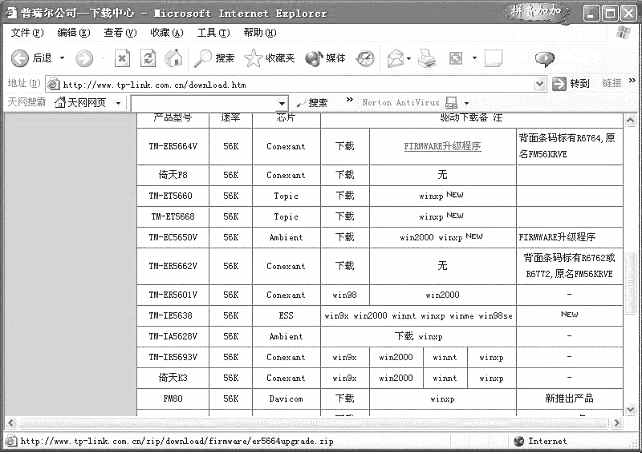642x454 pixels.
Task: Click the Stop loading icon
Action: tap(122, 59)
